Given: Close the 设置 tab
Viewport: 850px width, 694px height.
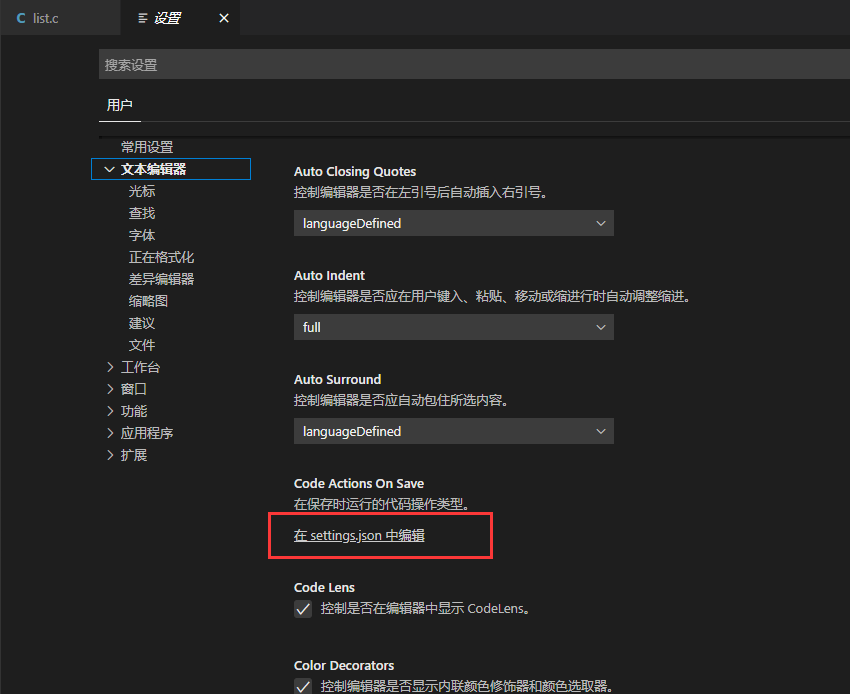Looking at the screenshot, I should [224, 17].
